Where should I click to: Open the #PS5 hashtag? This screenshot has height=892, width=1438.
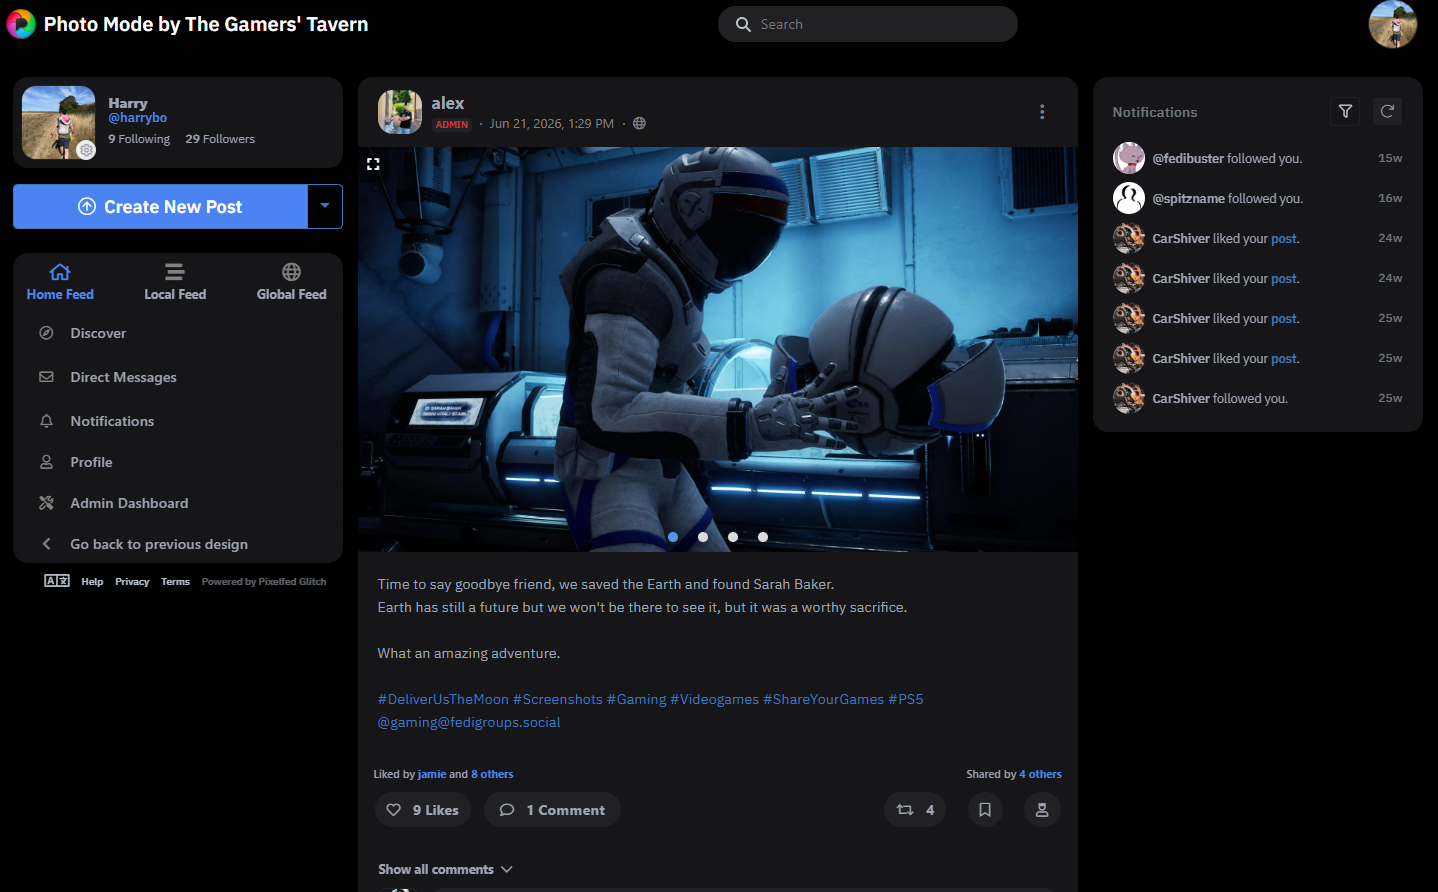point(906,699)
